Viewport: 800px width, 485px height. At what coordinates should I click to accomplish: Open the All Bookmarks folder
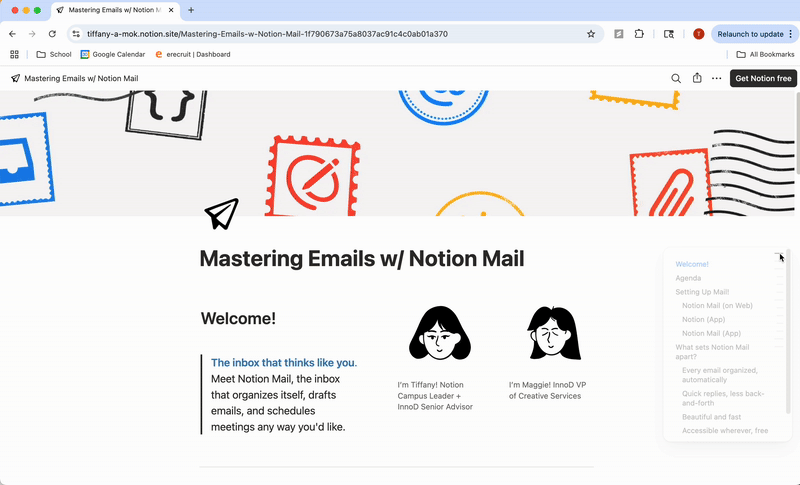pyautogui.click(x=765, y=54)
